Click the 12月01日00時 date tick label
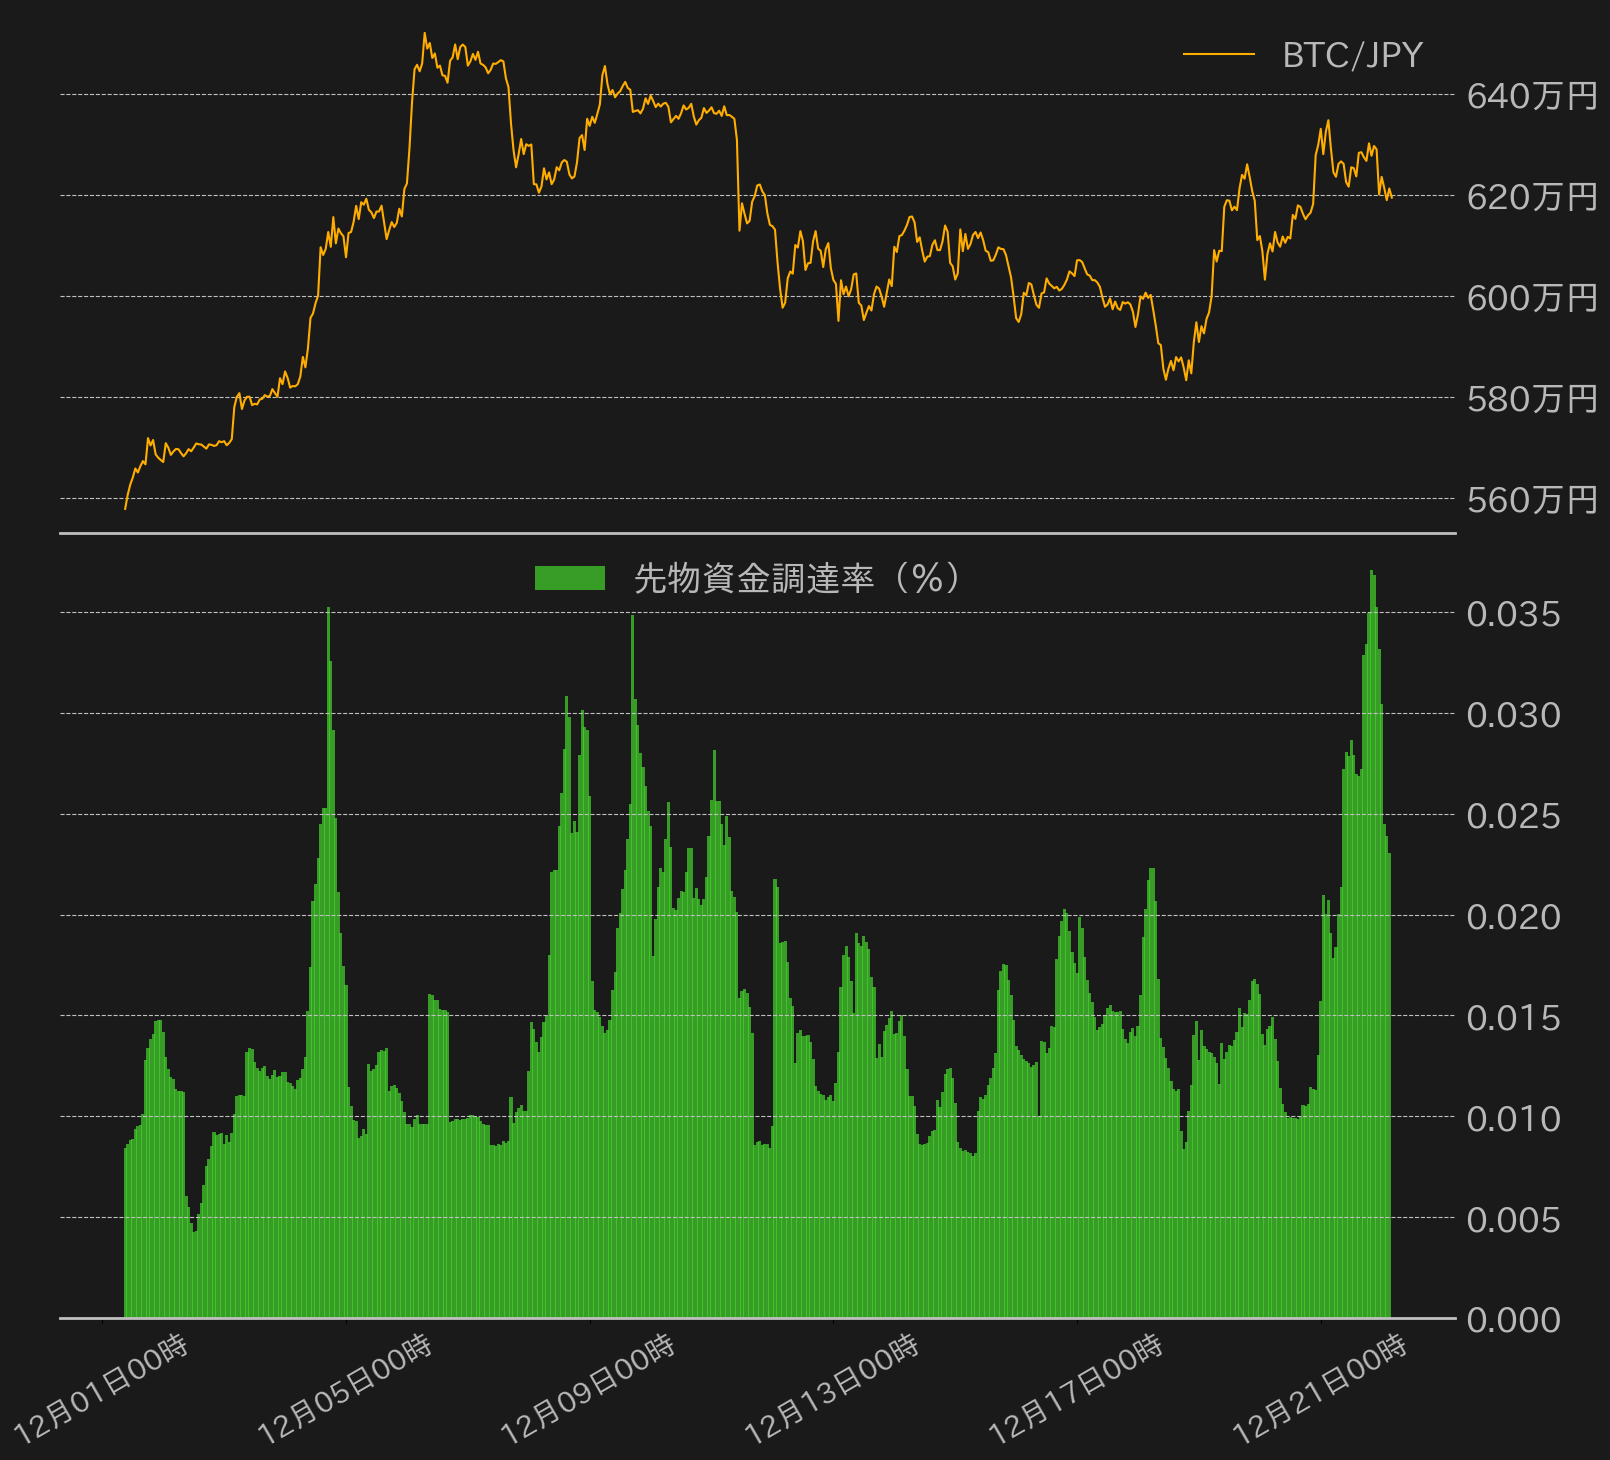1610x1460 pixels. click(x=101, y=1388)
